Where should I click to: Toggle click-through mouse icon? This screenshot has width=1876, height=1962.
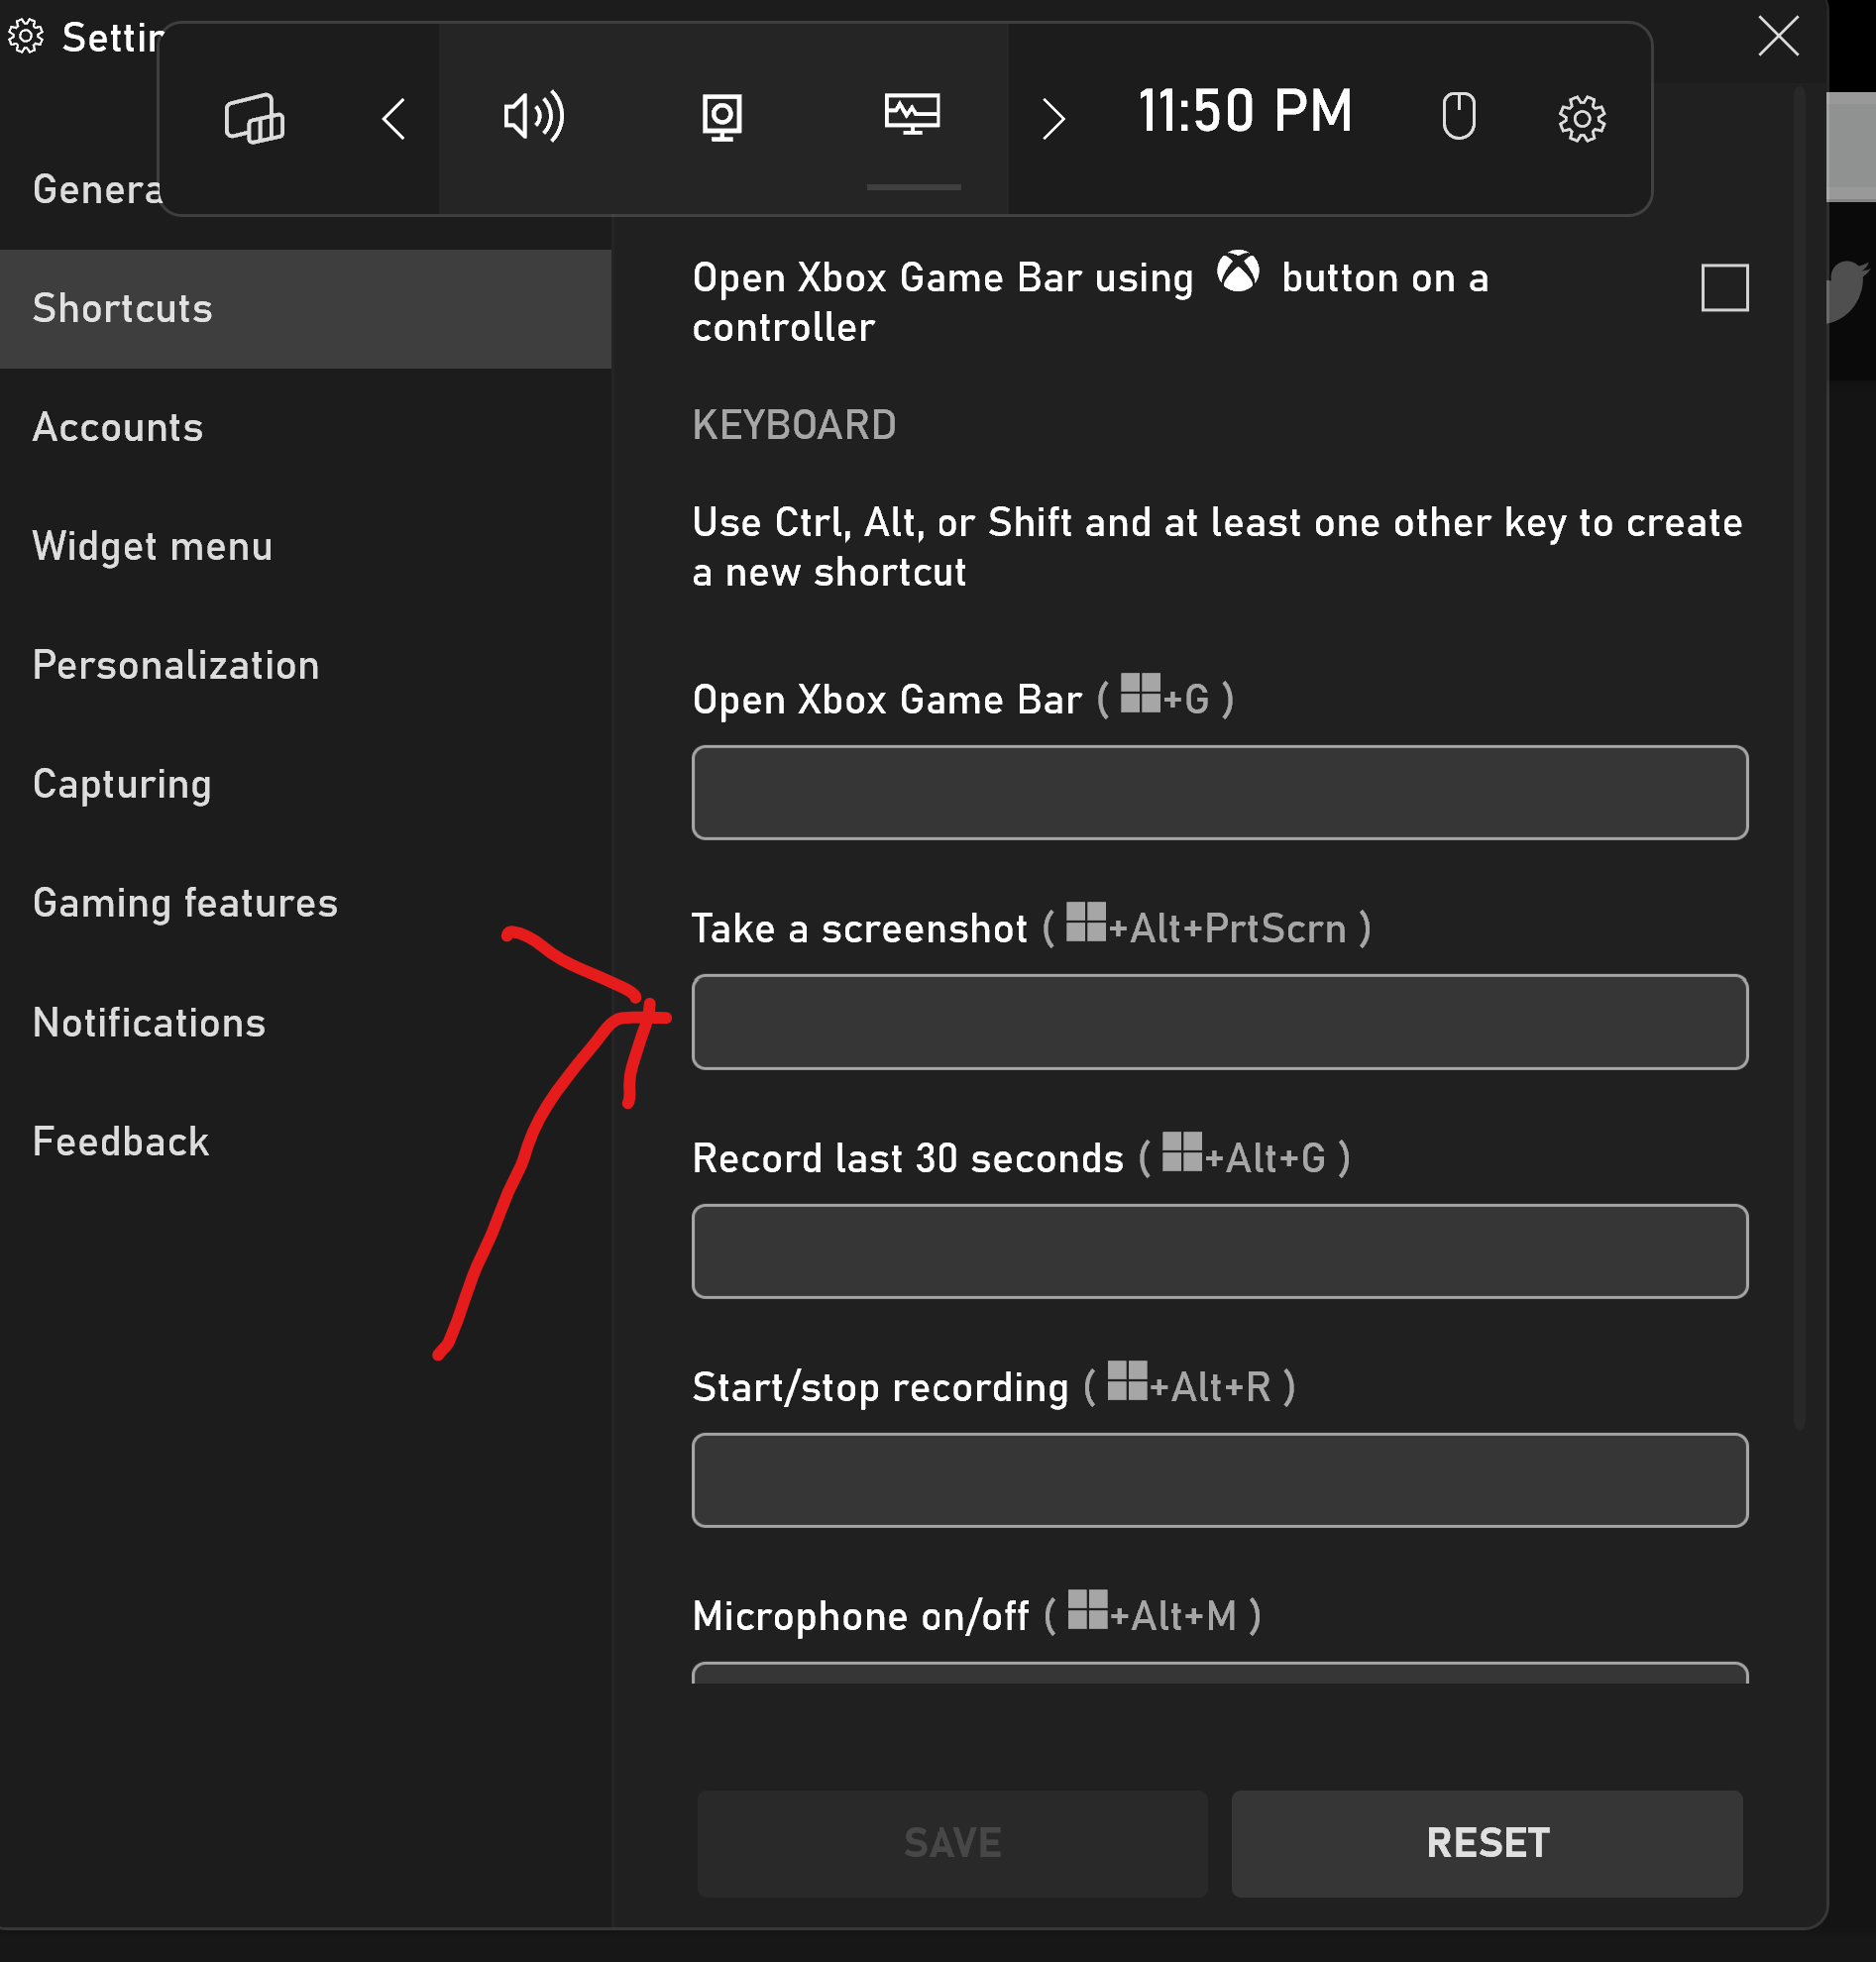point(1458,116)
